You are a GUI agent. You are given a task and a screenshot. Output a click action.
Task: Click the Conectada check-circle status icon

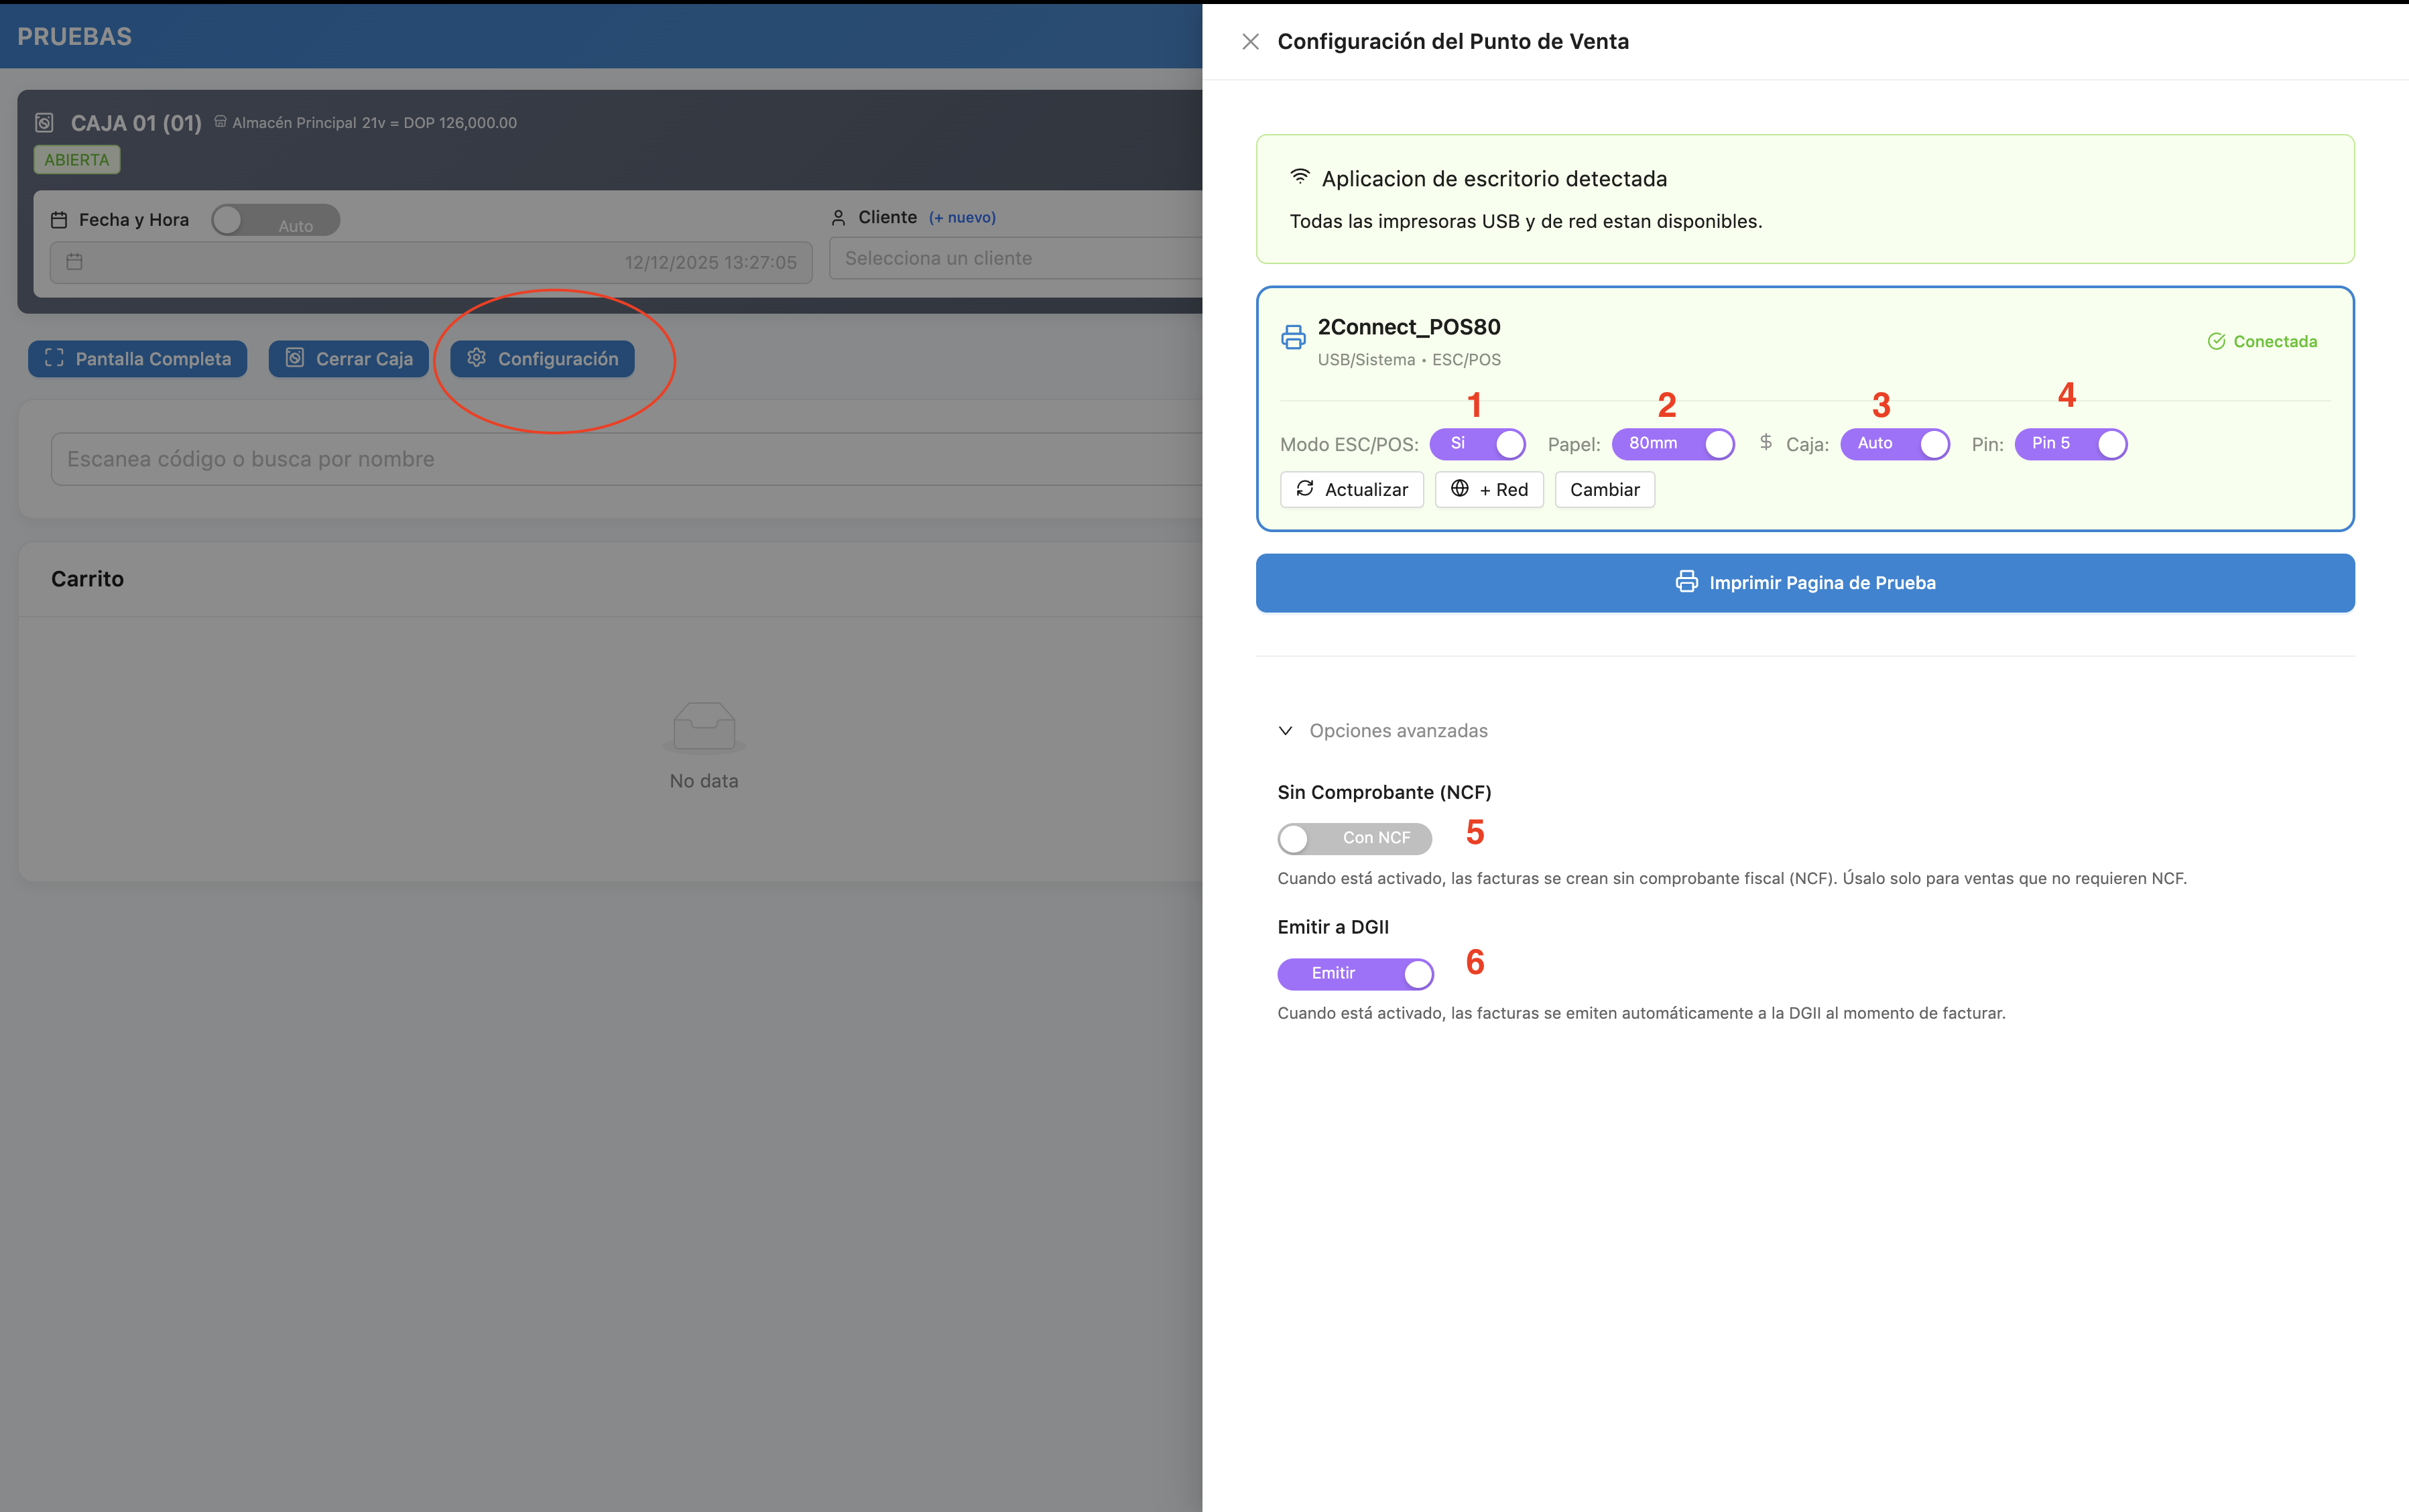coord(2216,342)
